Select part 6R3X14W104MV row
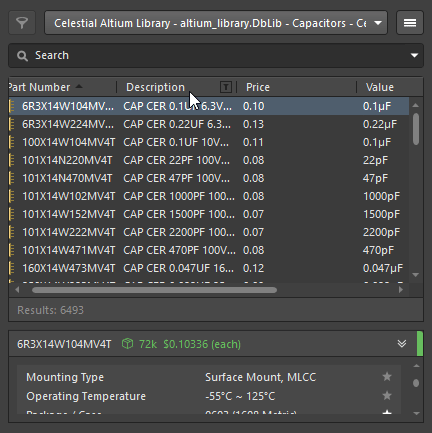 209,106
